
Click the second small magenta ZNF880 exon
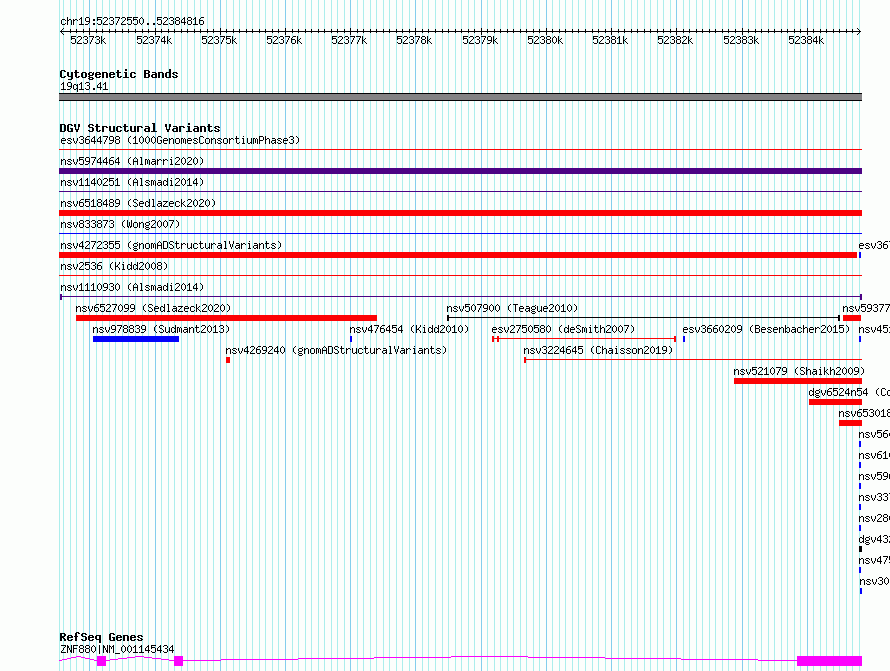(178, 661)
